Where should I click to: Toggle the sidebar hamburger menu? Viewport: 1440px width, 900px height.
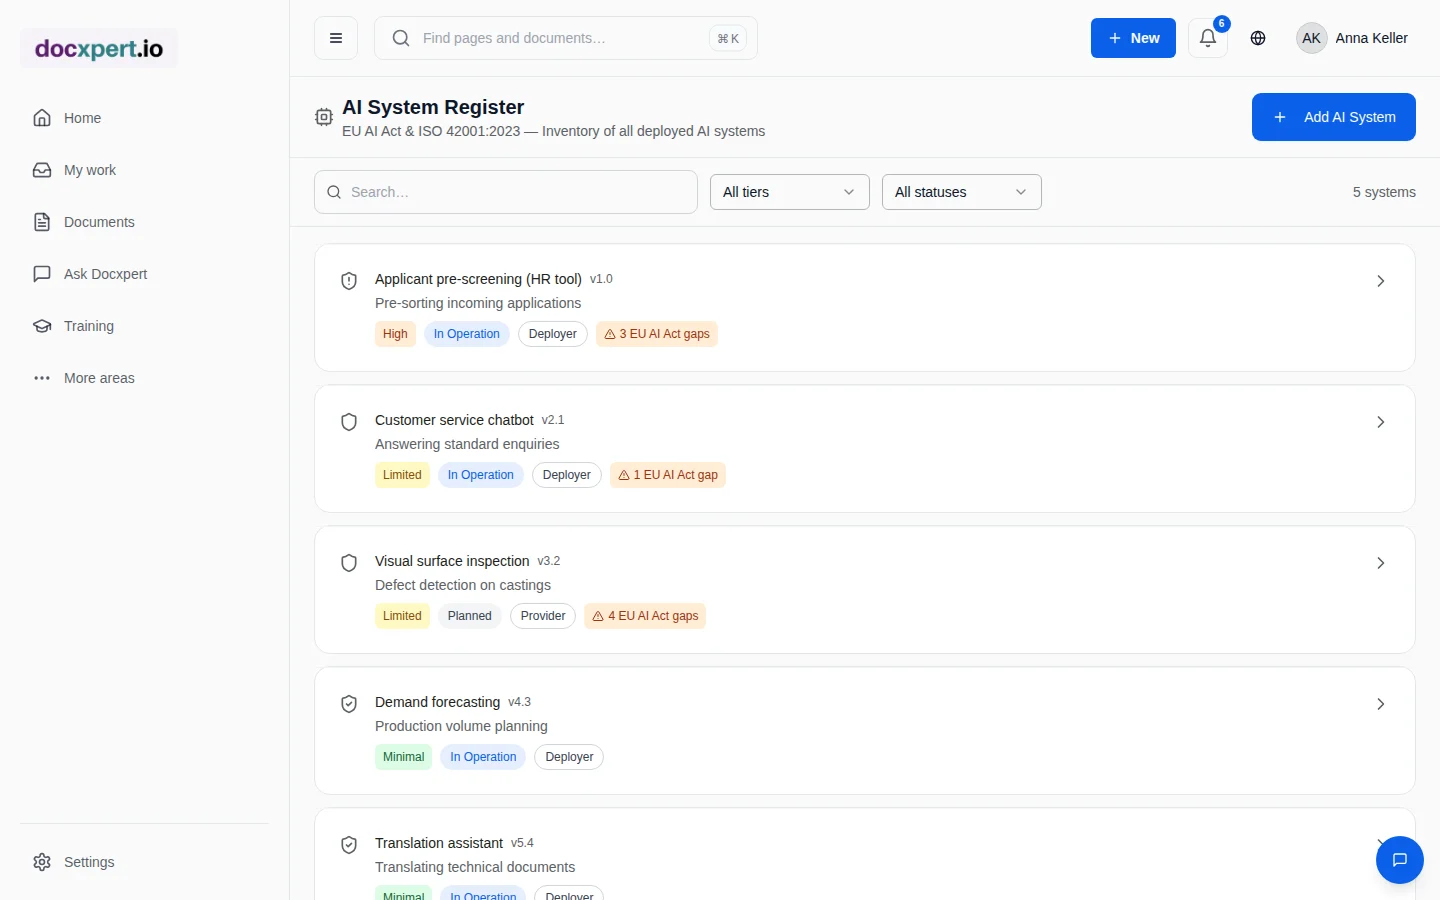point(336,38)
